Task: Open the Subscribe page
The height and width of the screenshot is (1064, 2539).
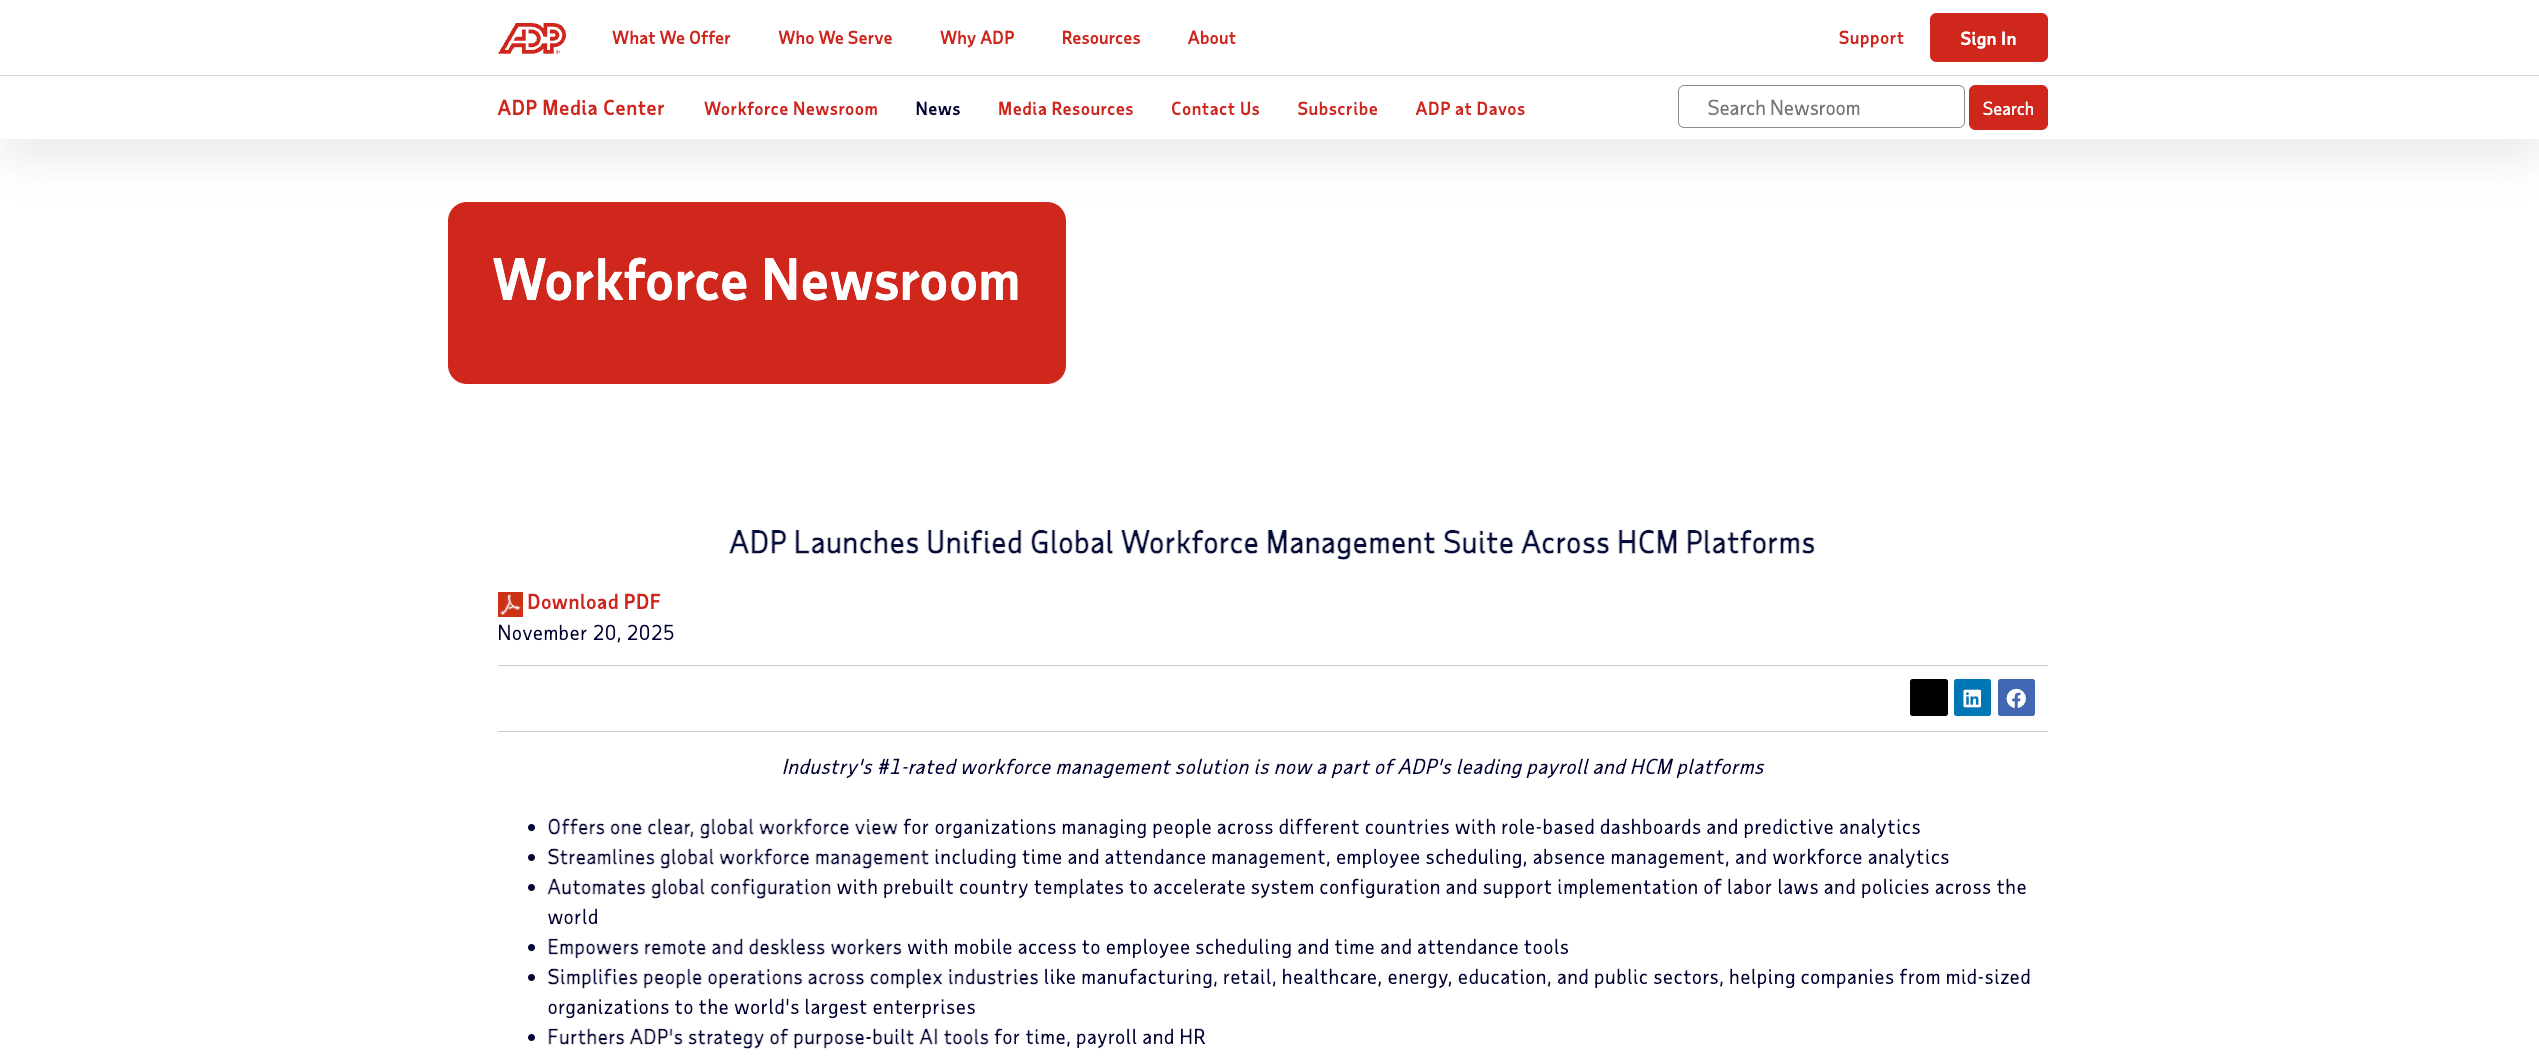Action: [1337, 109]
